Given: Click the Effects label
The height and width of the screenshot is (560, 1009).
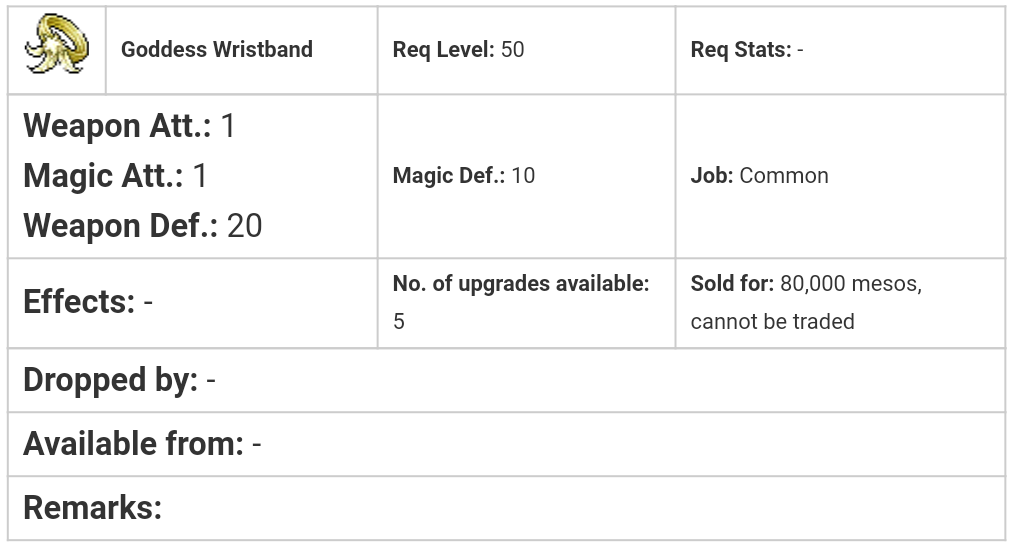Looking at the screenshot, I should pyautogui.click(x=79, y=302).
